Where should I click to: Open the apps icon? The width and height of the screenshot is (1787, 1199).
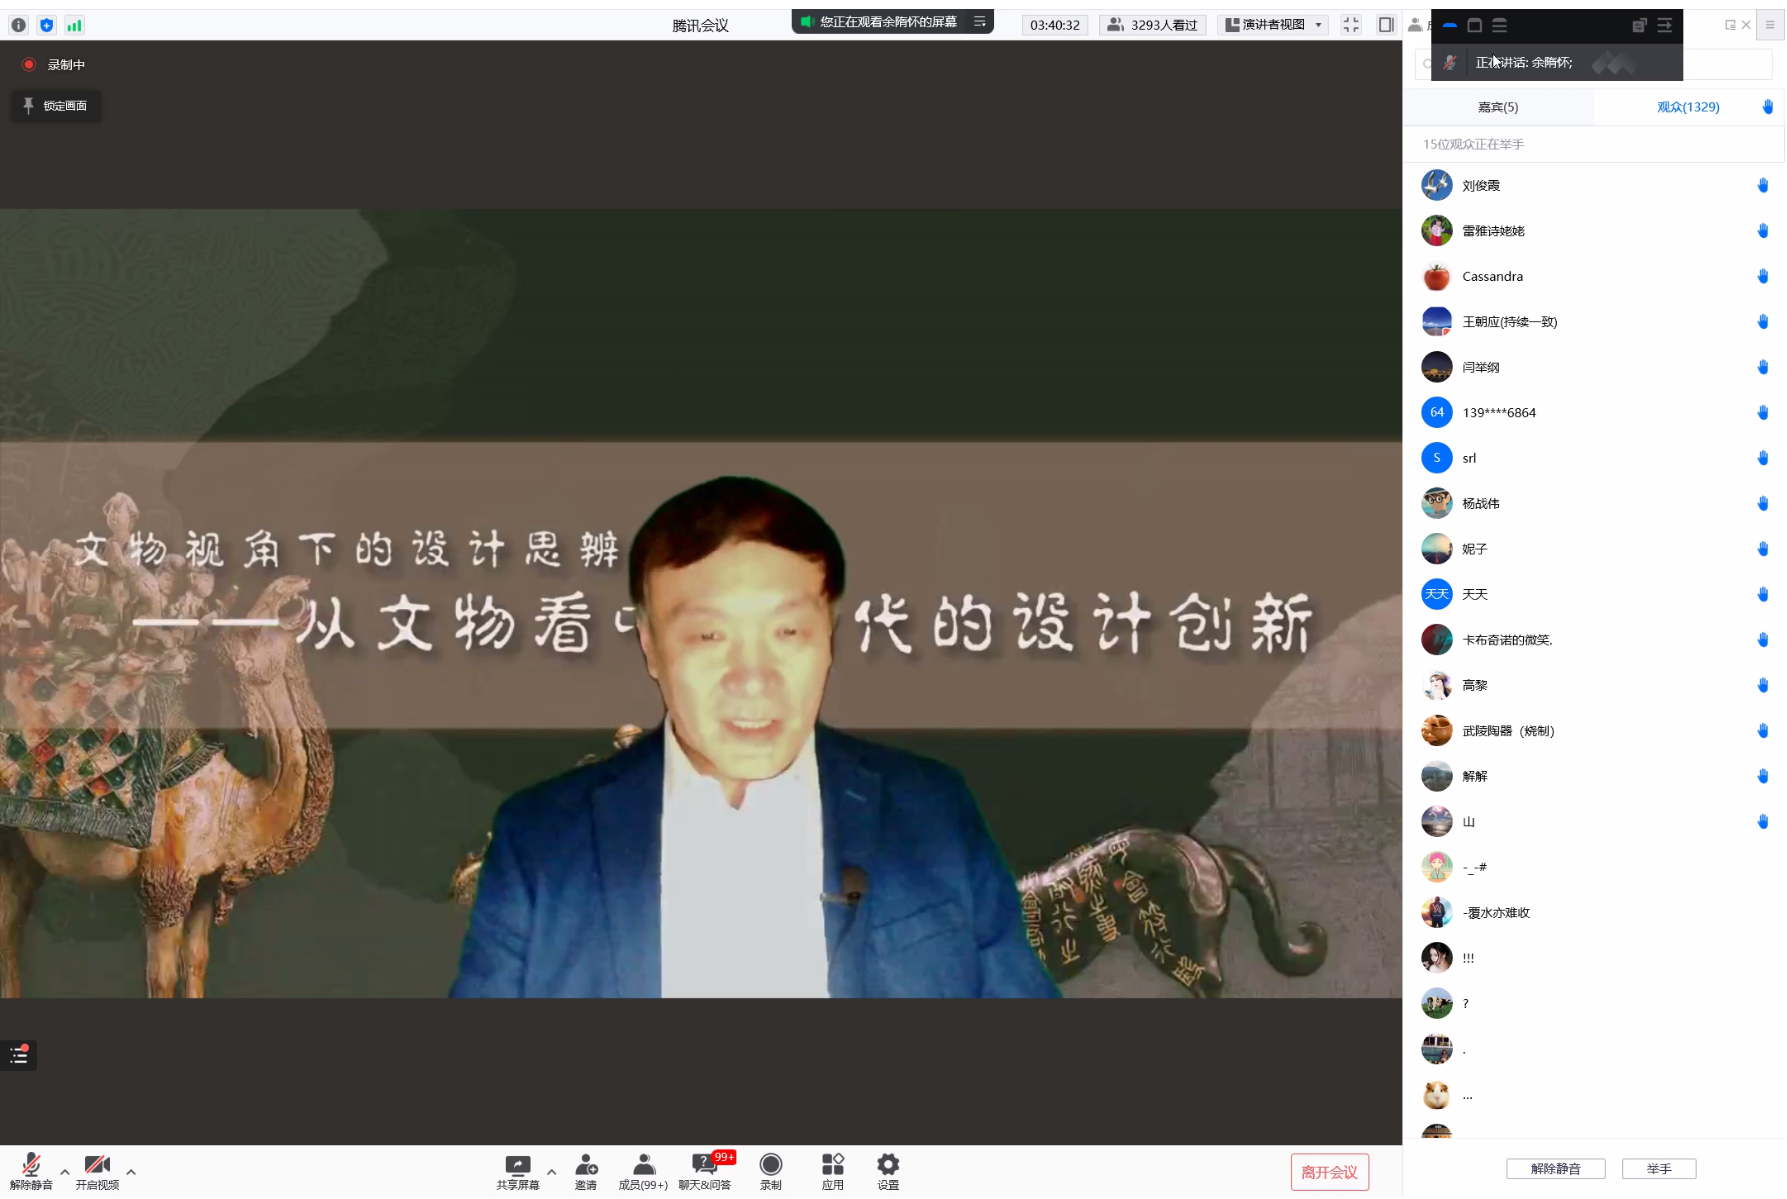pos(832,1170)
